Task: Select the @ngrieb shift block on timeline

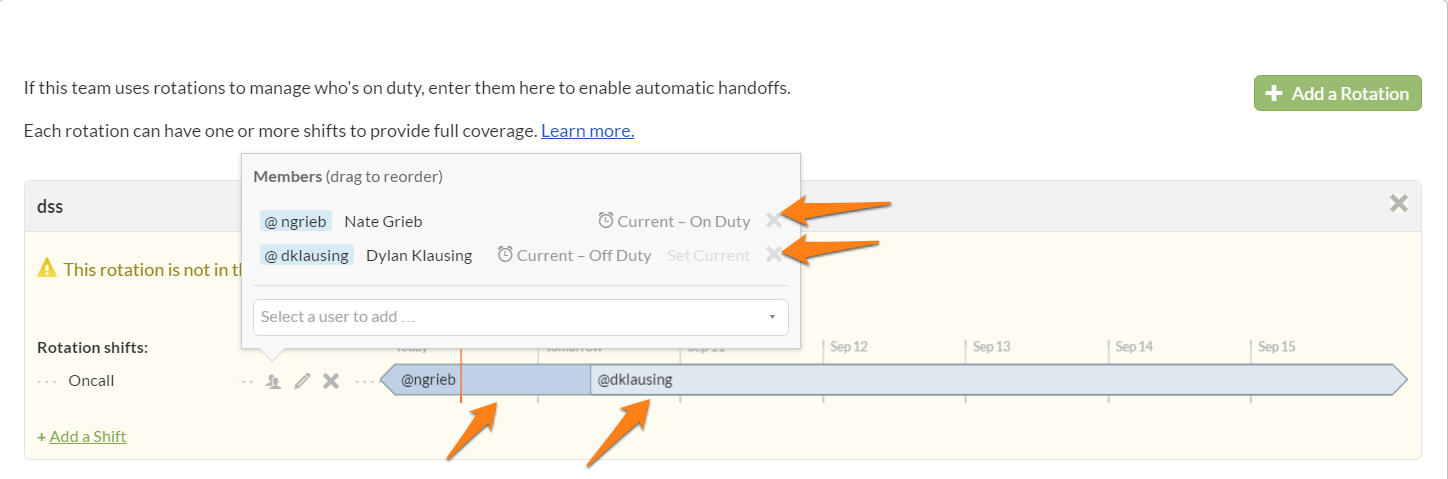Action: click(490, 380)
